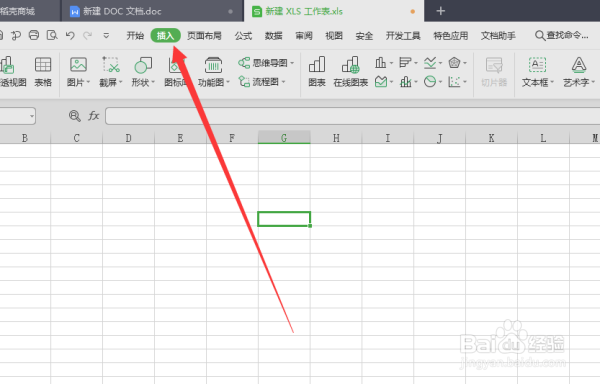Image resolution: width=600 pixels, height=384 pixels.
Task: Switch to the 开始 ribbon tab
Action: [x=135, y=36]
